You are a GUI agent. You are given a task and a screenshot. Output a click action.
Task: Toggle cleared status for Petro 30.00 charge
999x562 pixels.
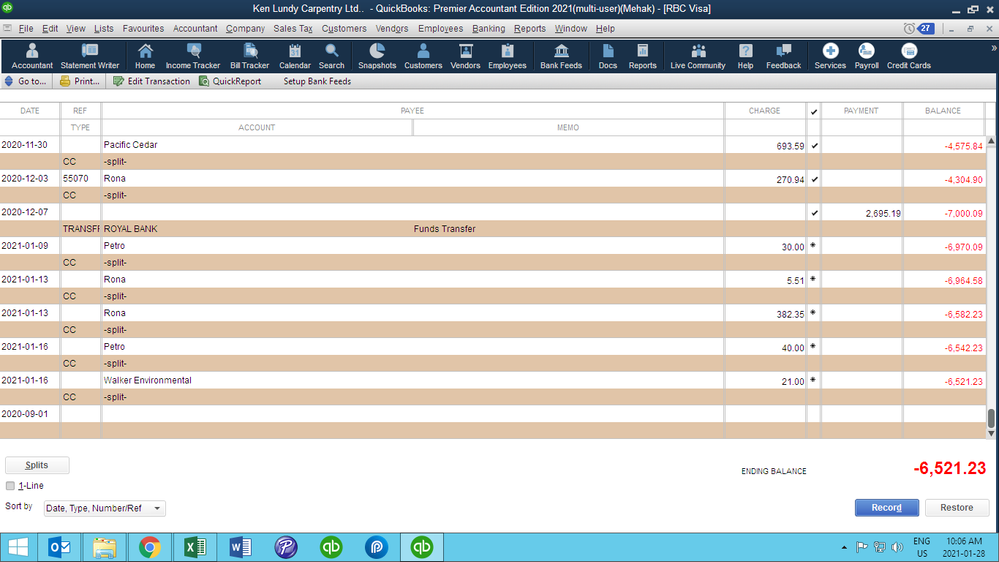(x=814, y=246)
